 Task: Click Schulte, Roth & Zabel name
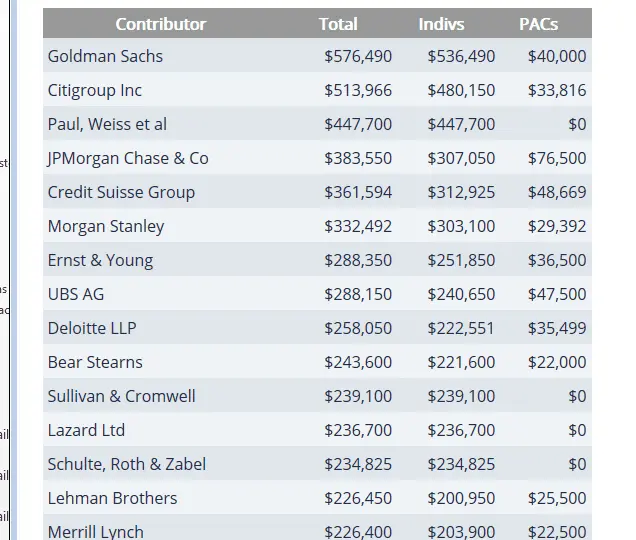(127, 464)
